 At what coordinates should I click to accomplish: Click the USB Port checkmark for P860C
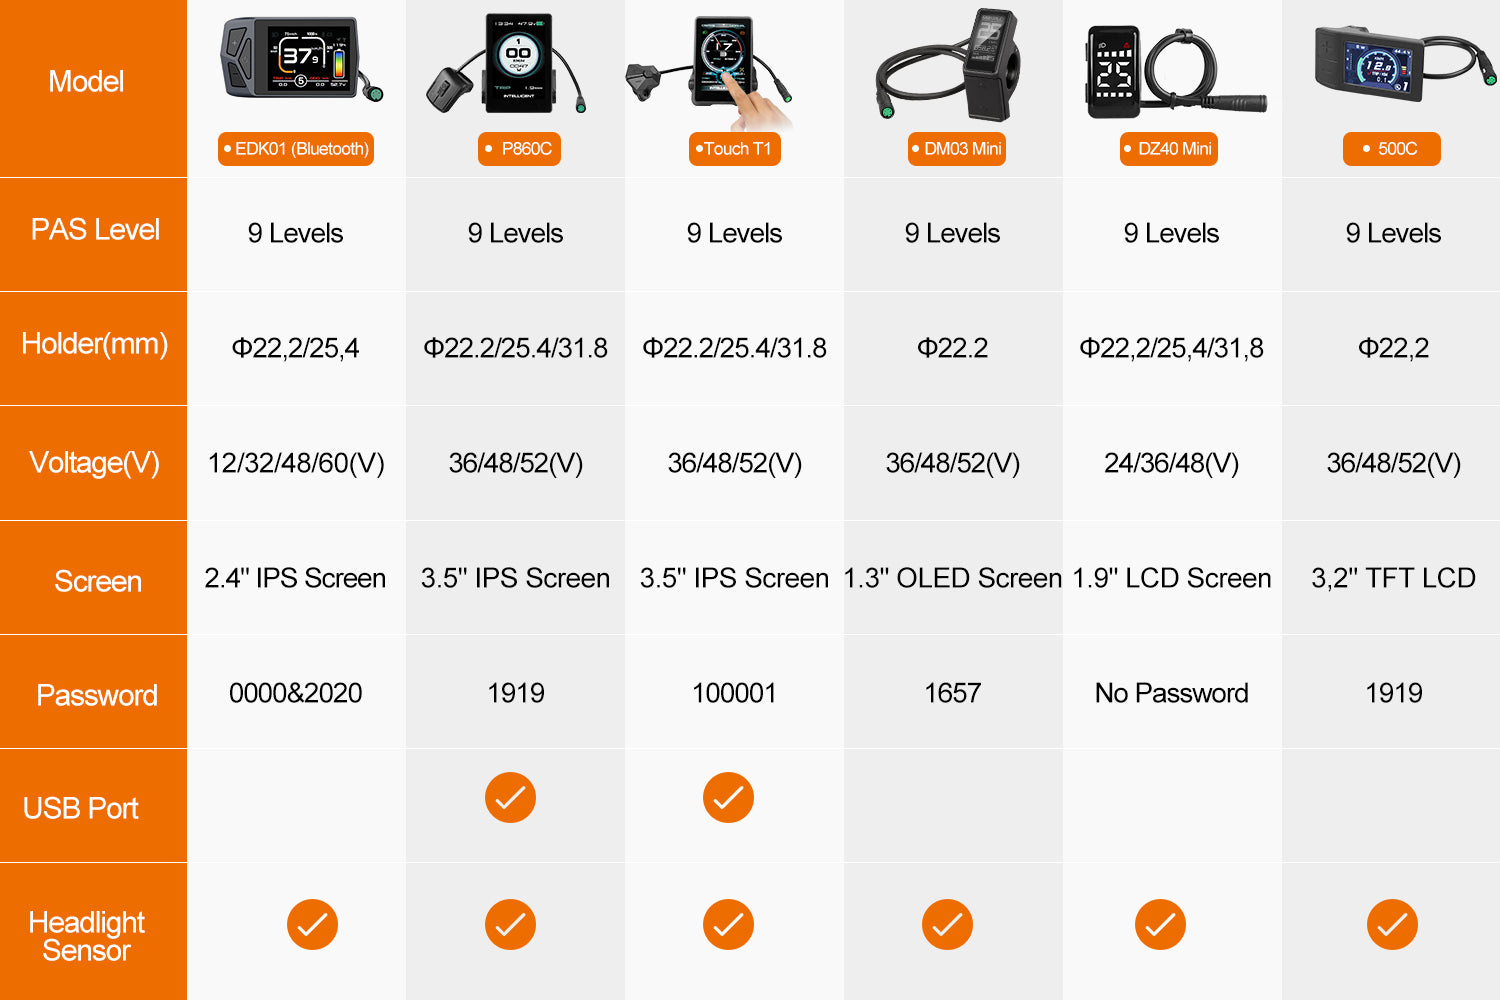[510, 797]
